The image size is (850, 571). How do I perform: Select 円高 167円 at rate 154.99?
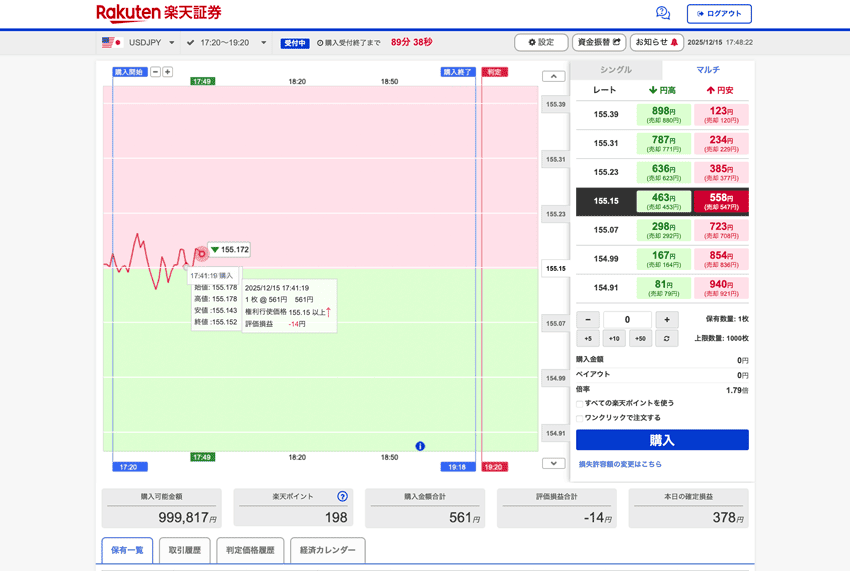pos(664,259)
